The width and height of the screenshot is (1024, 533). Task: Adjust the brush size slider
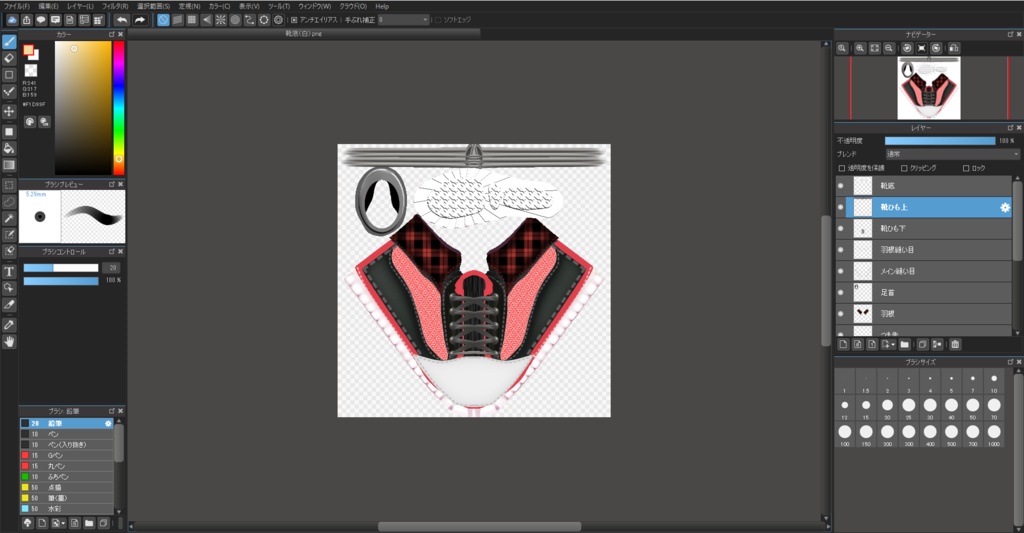tap(61, 268)
